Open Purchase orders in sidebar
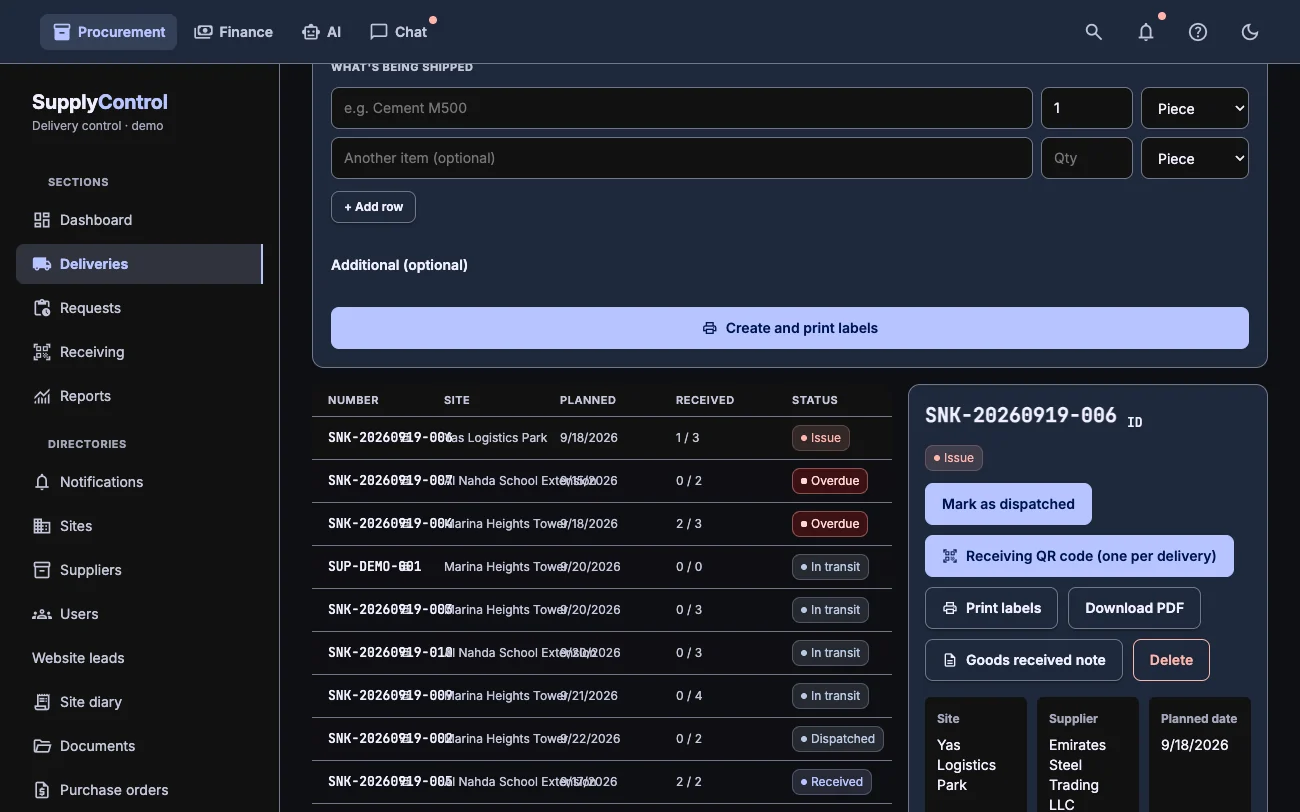This screenshot has height=812, width=1300. [x=140, y=790]
